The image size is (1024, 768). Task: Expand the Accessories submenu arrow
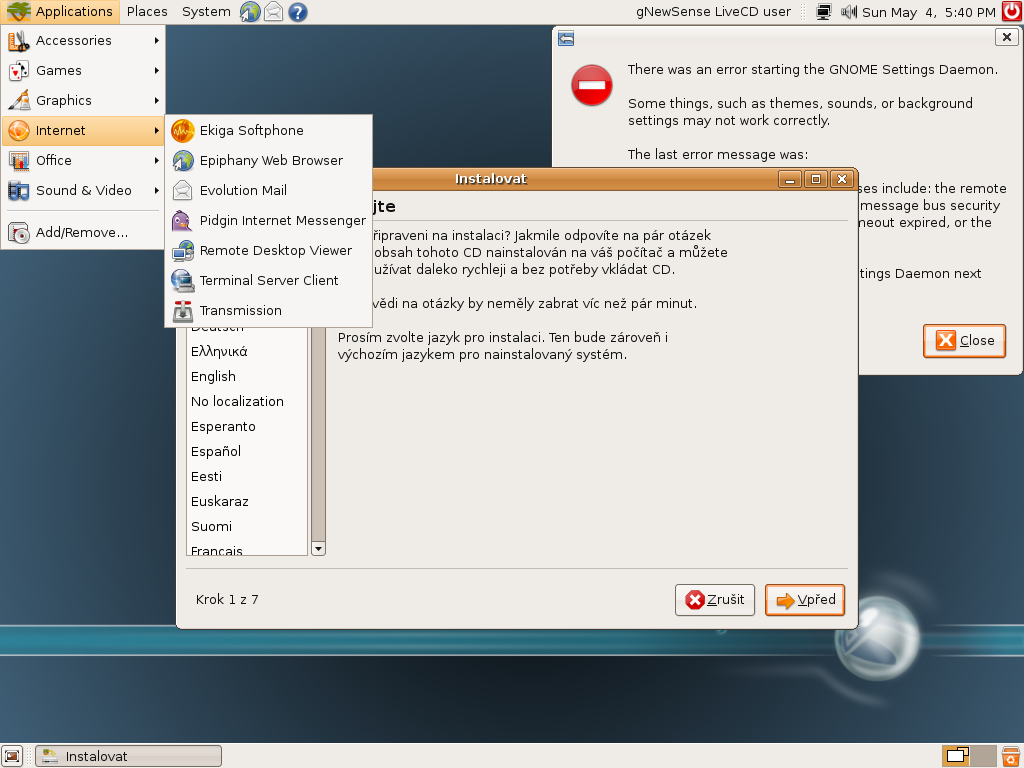pos(157,40)
